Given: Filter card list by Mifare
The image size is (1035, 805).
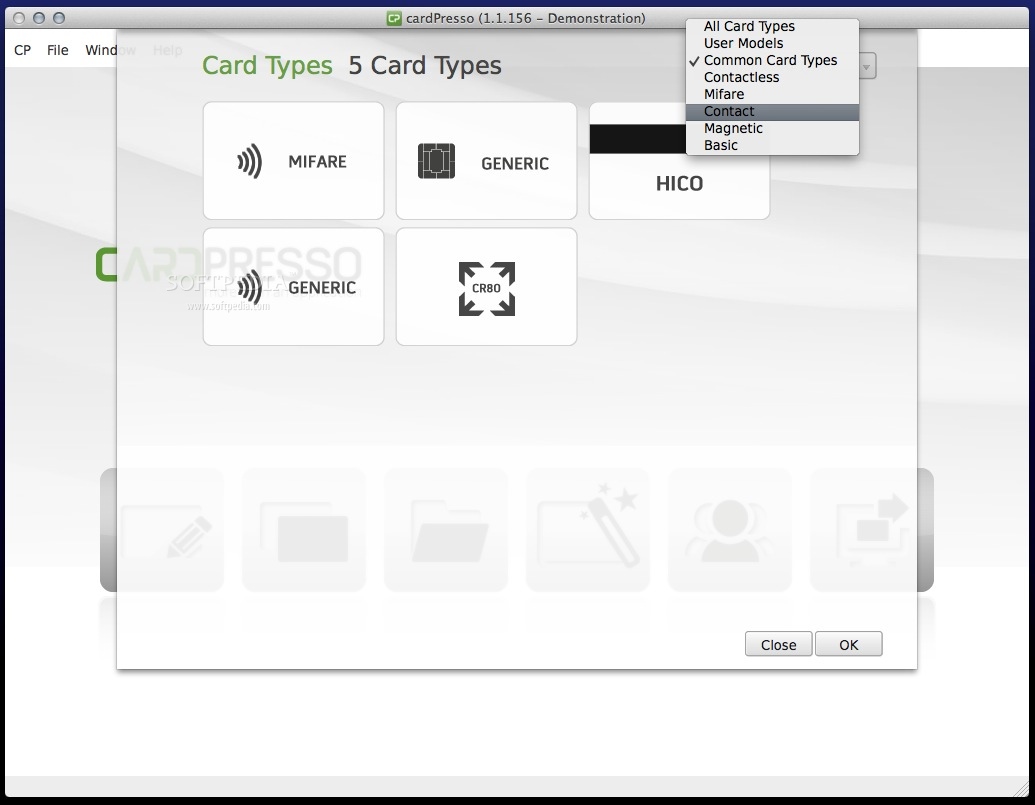Looking at the screenshot, I should pyautogui.click(x=772, y=94).
